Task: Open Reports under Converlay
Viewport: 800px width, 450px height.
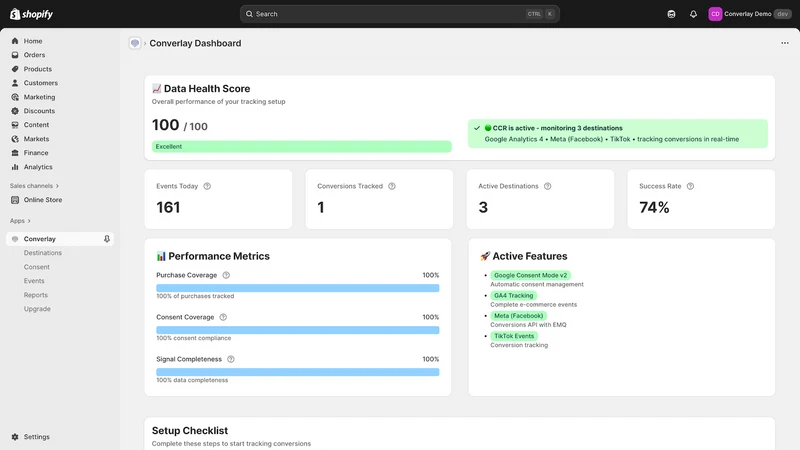Action: click(36, 295)
